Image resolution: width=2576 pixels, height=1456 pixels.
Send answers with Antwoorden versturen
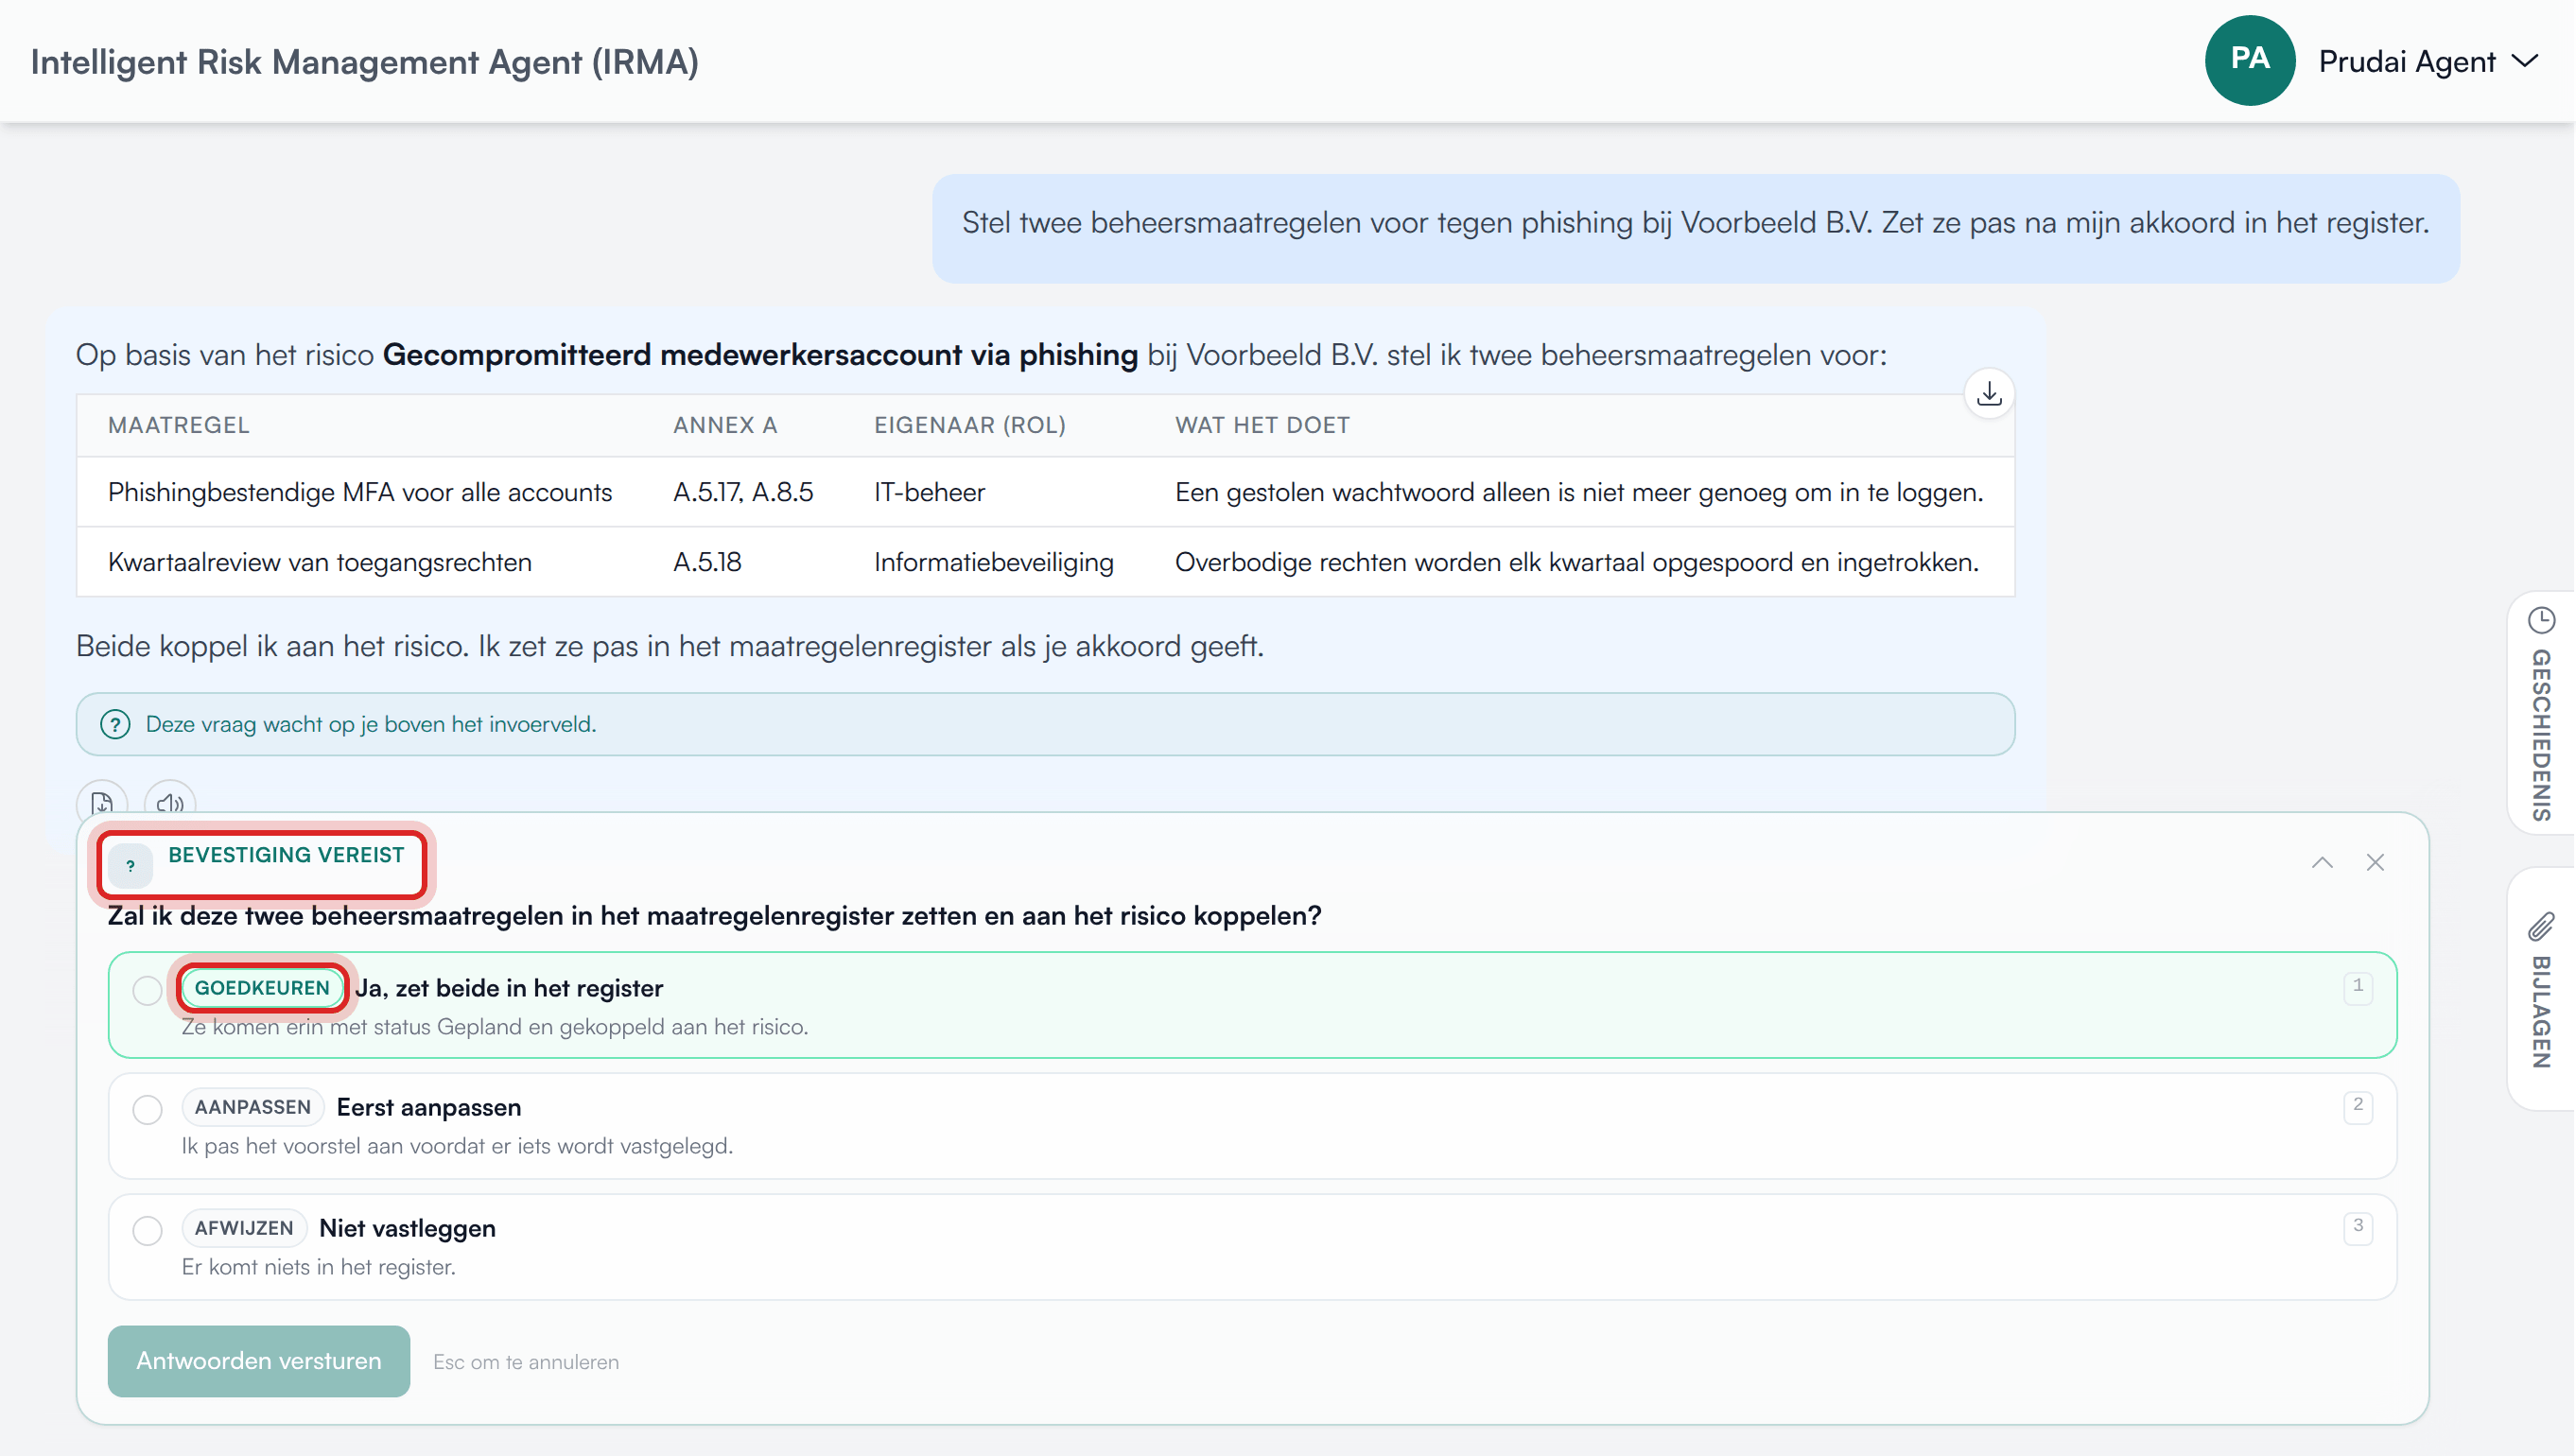(x=259, y=1361)
